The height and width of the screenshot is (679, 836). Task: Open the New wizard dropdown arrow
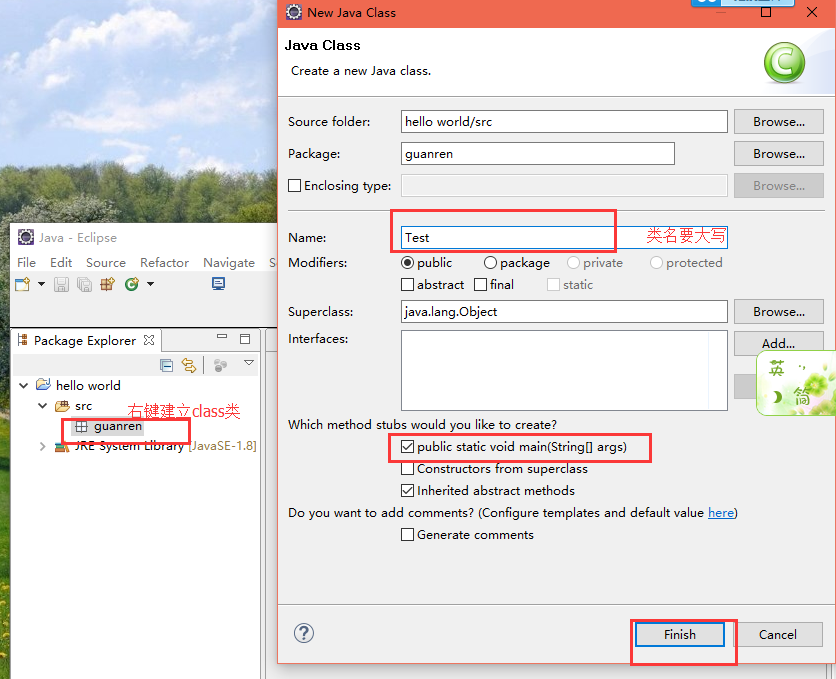41,284
